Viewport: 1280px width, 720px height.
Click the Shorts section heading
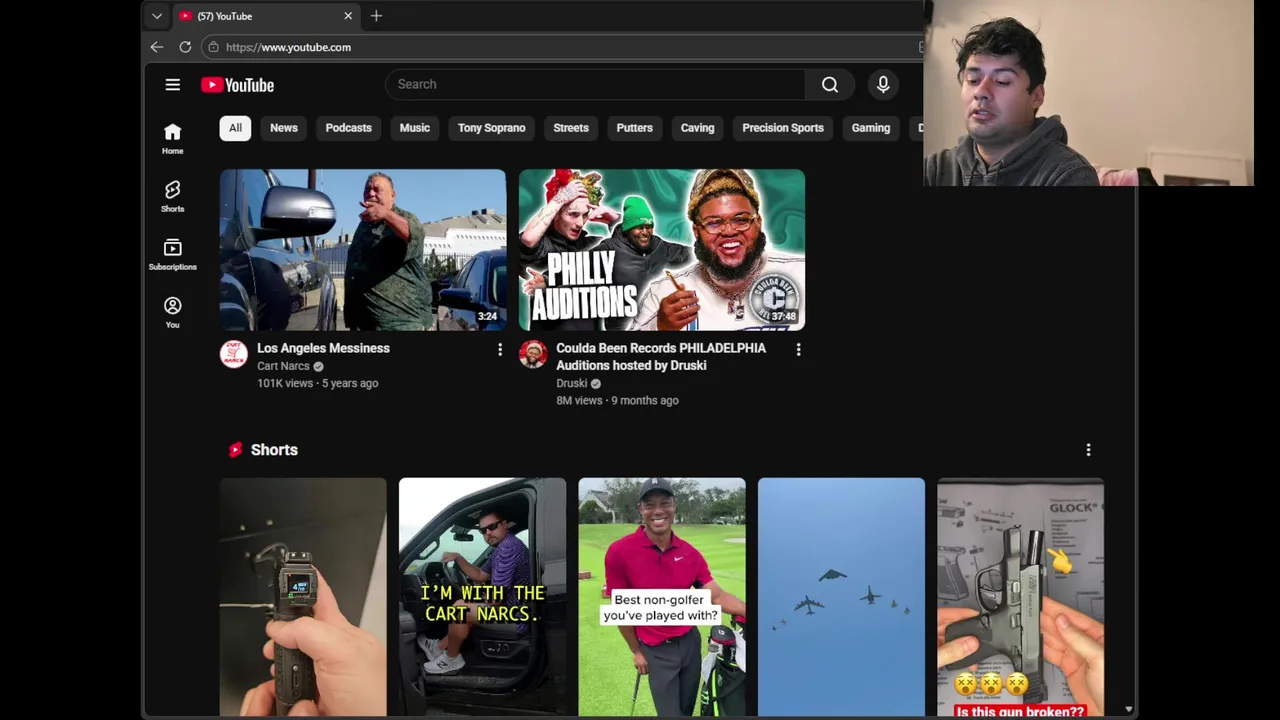pos(274,450)
